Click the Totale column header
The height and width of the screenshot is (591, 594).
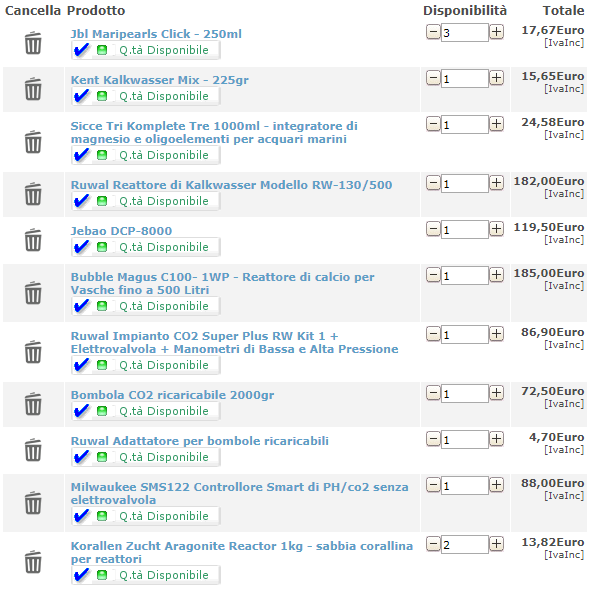click(563, 11)
